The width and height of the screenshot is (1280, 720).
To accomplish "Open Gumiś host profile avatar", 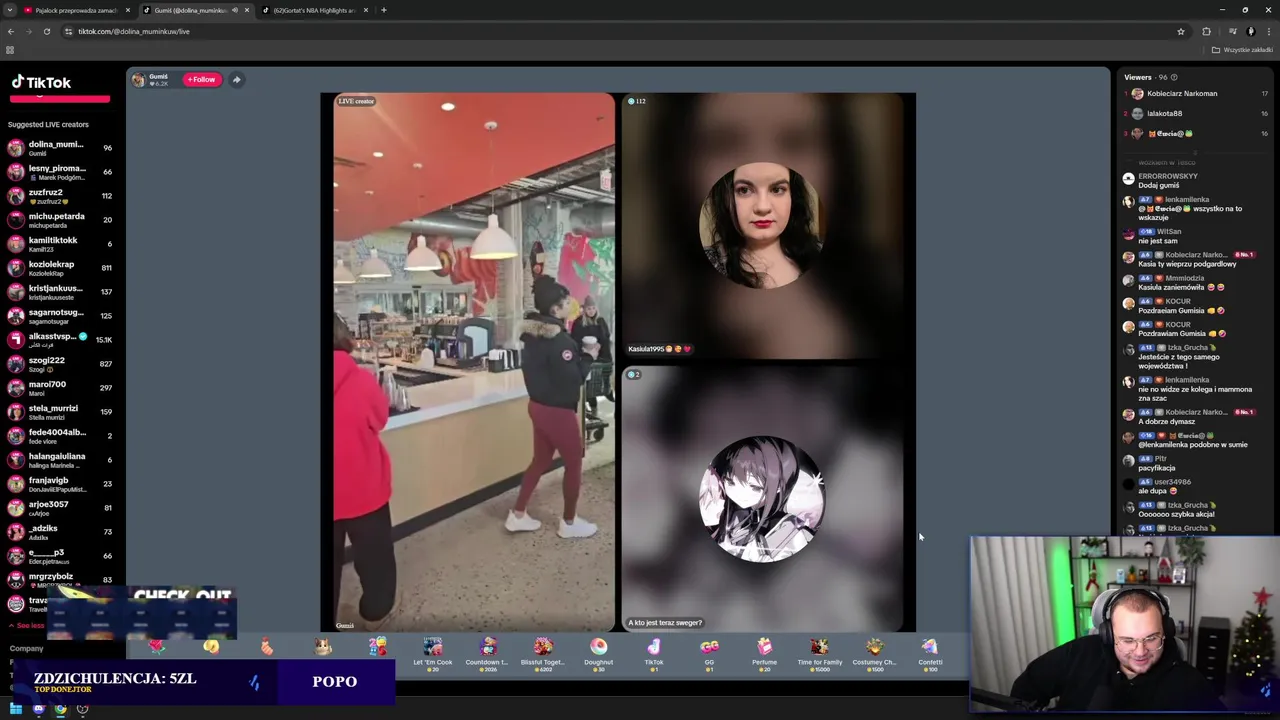I will point(139,79).
